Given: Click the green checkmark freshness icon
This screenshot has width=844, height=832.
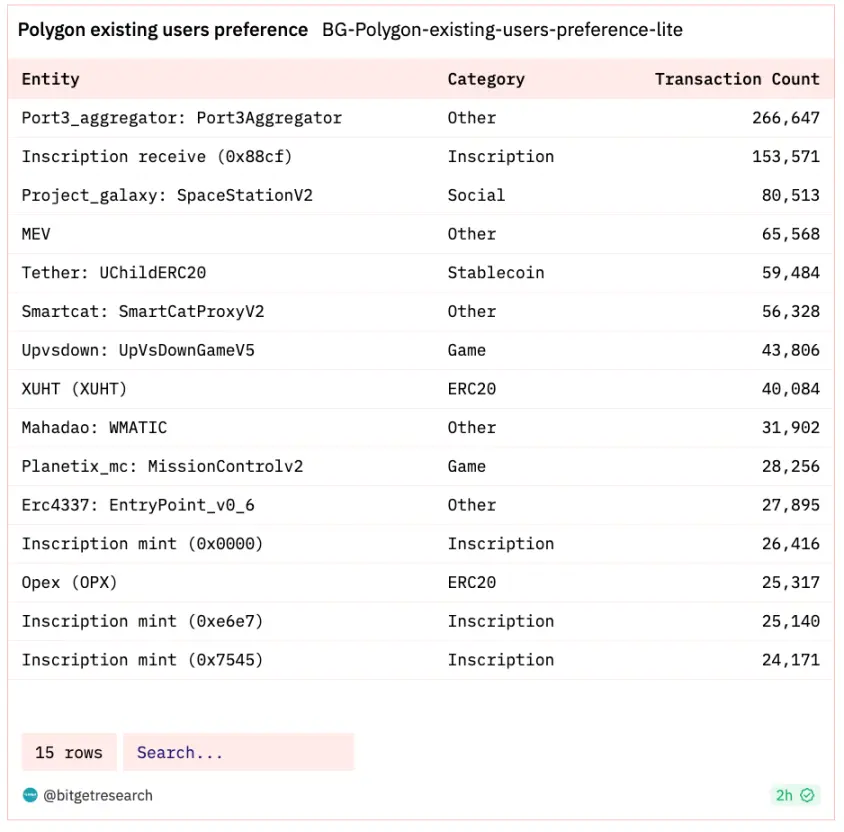Looking at the screenshot, I should point(807,795).
